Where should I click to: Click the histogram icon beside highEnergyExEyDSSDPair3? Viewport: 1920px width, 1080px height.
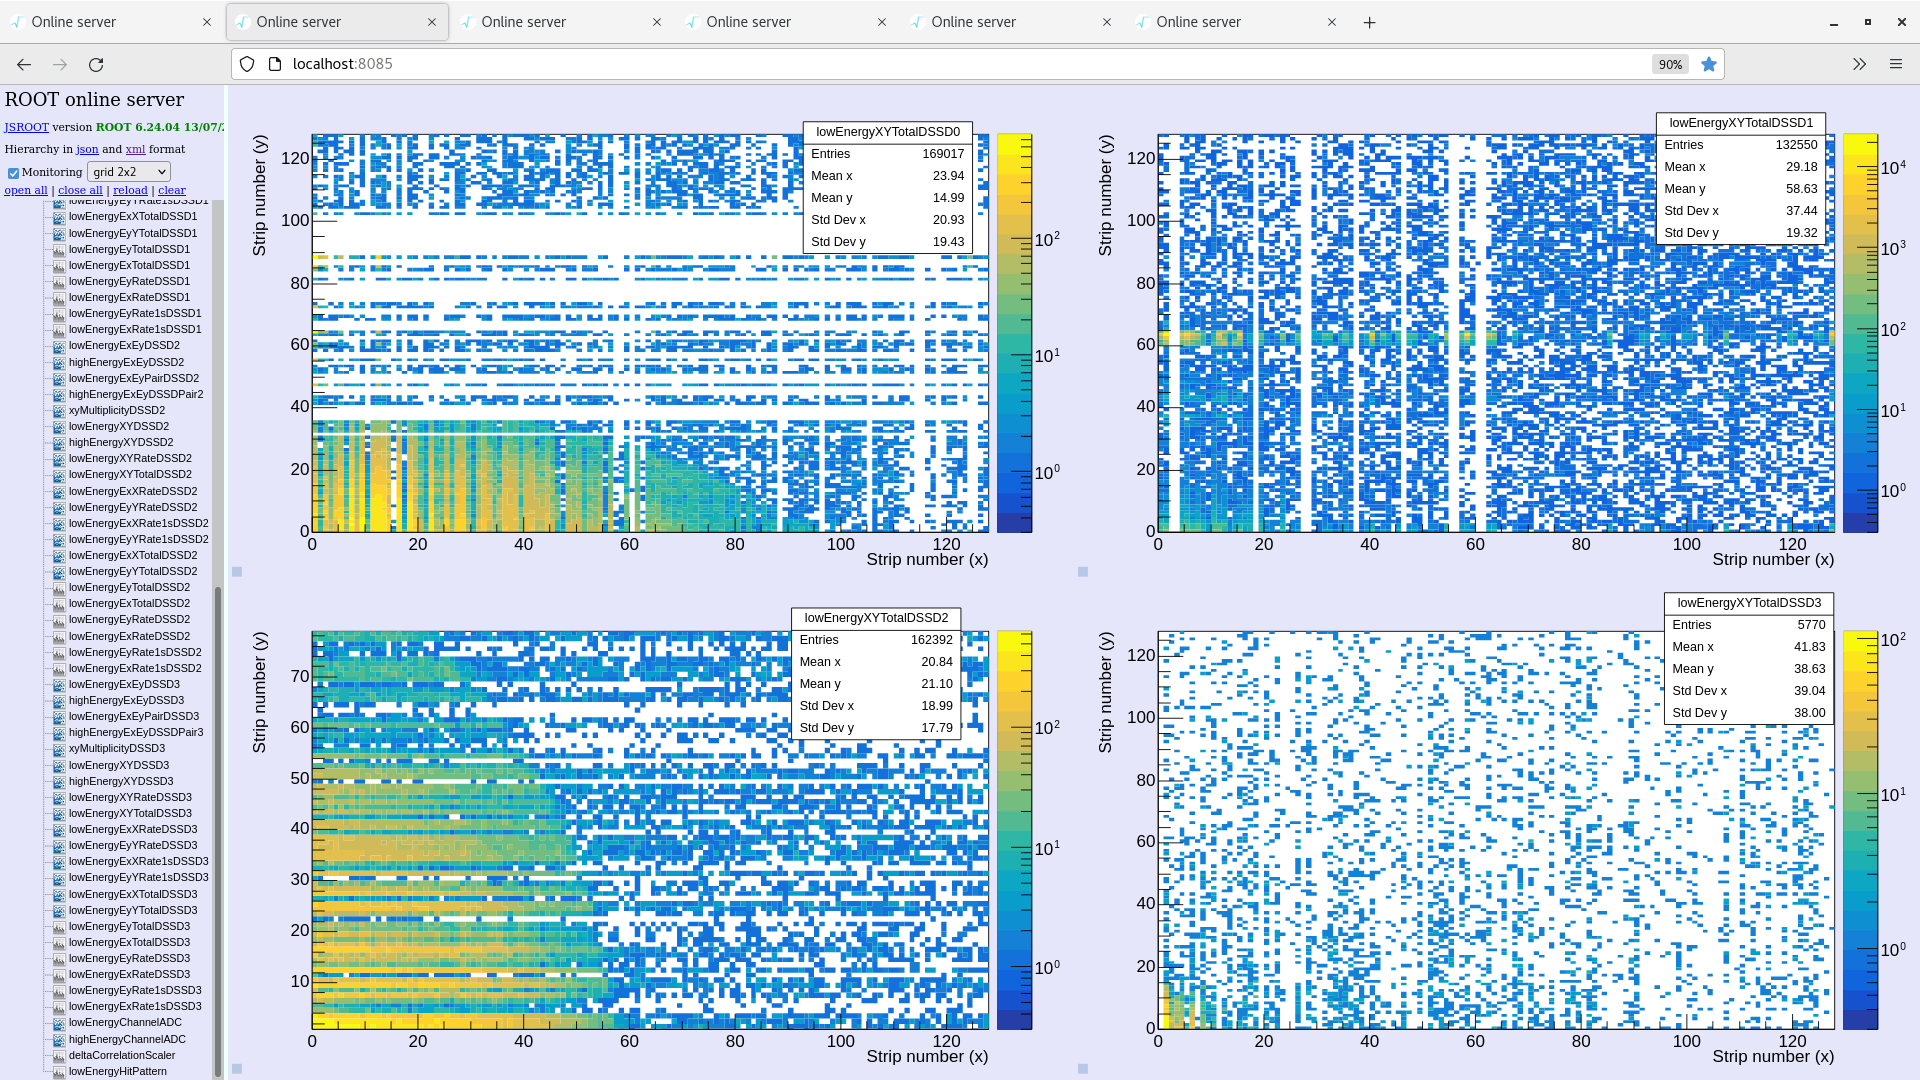[59, 732]
